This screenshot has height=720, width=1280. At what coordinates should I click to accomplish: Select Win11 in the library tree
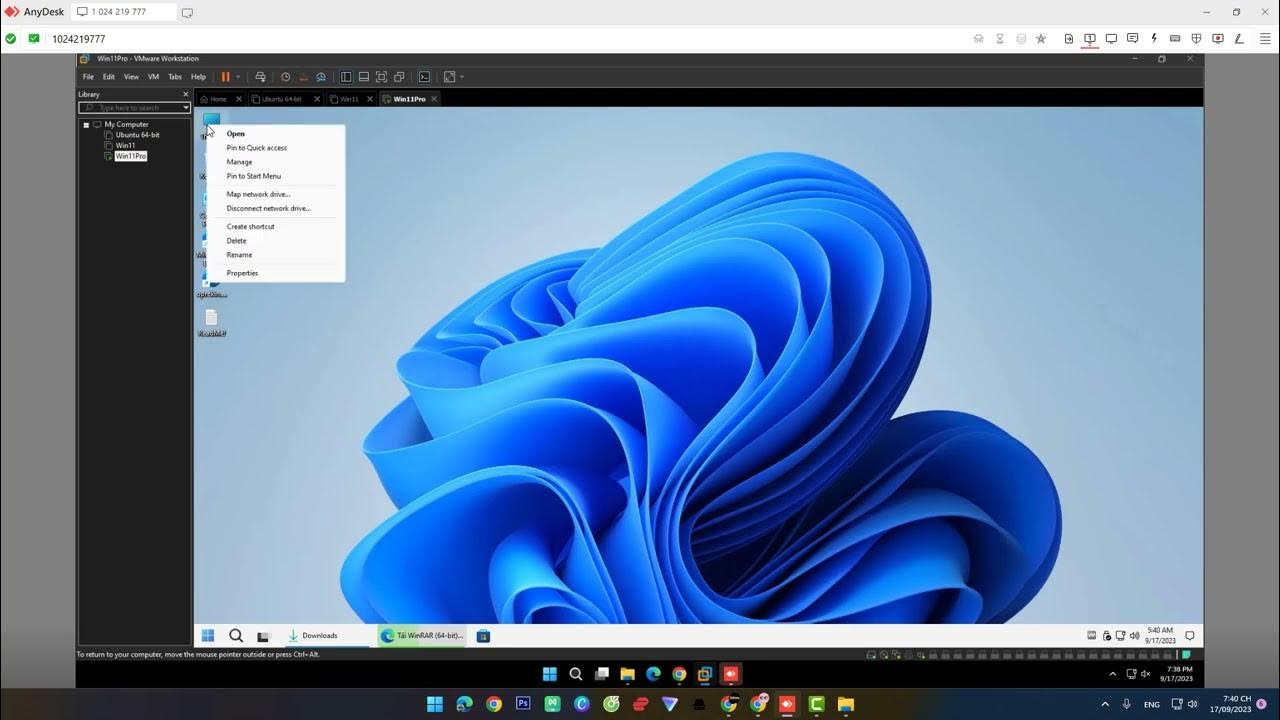click(125, 146)
